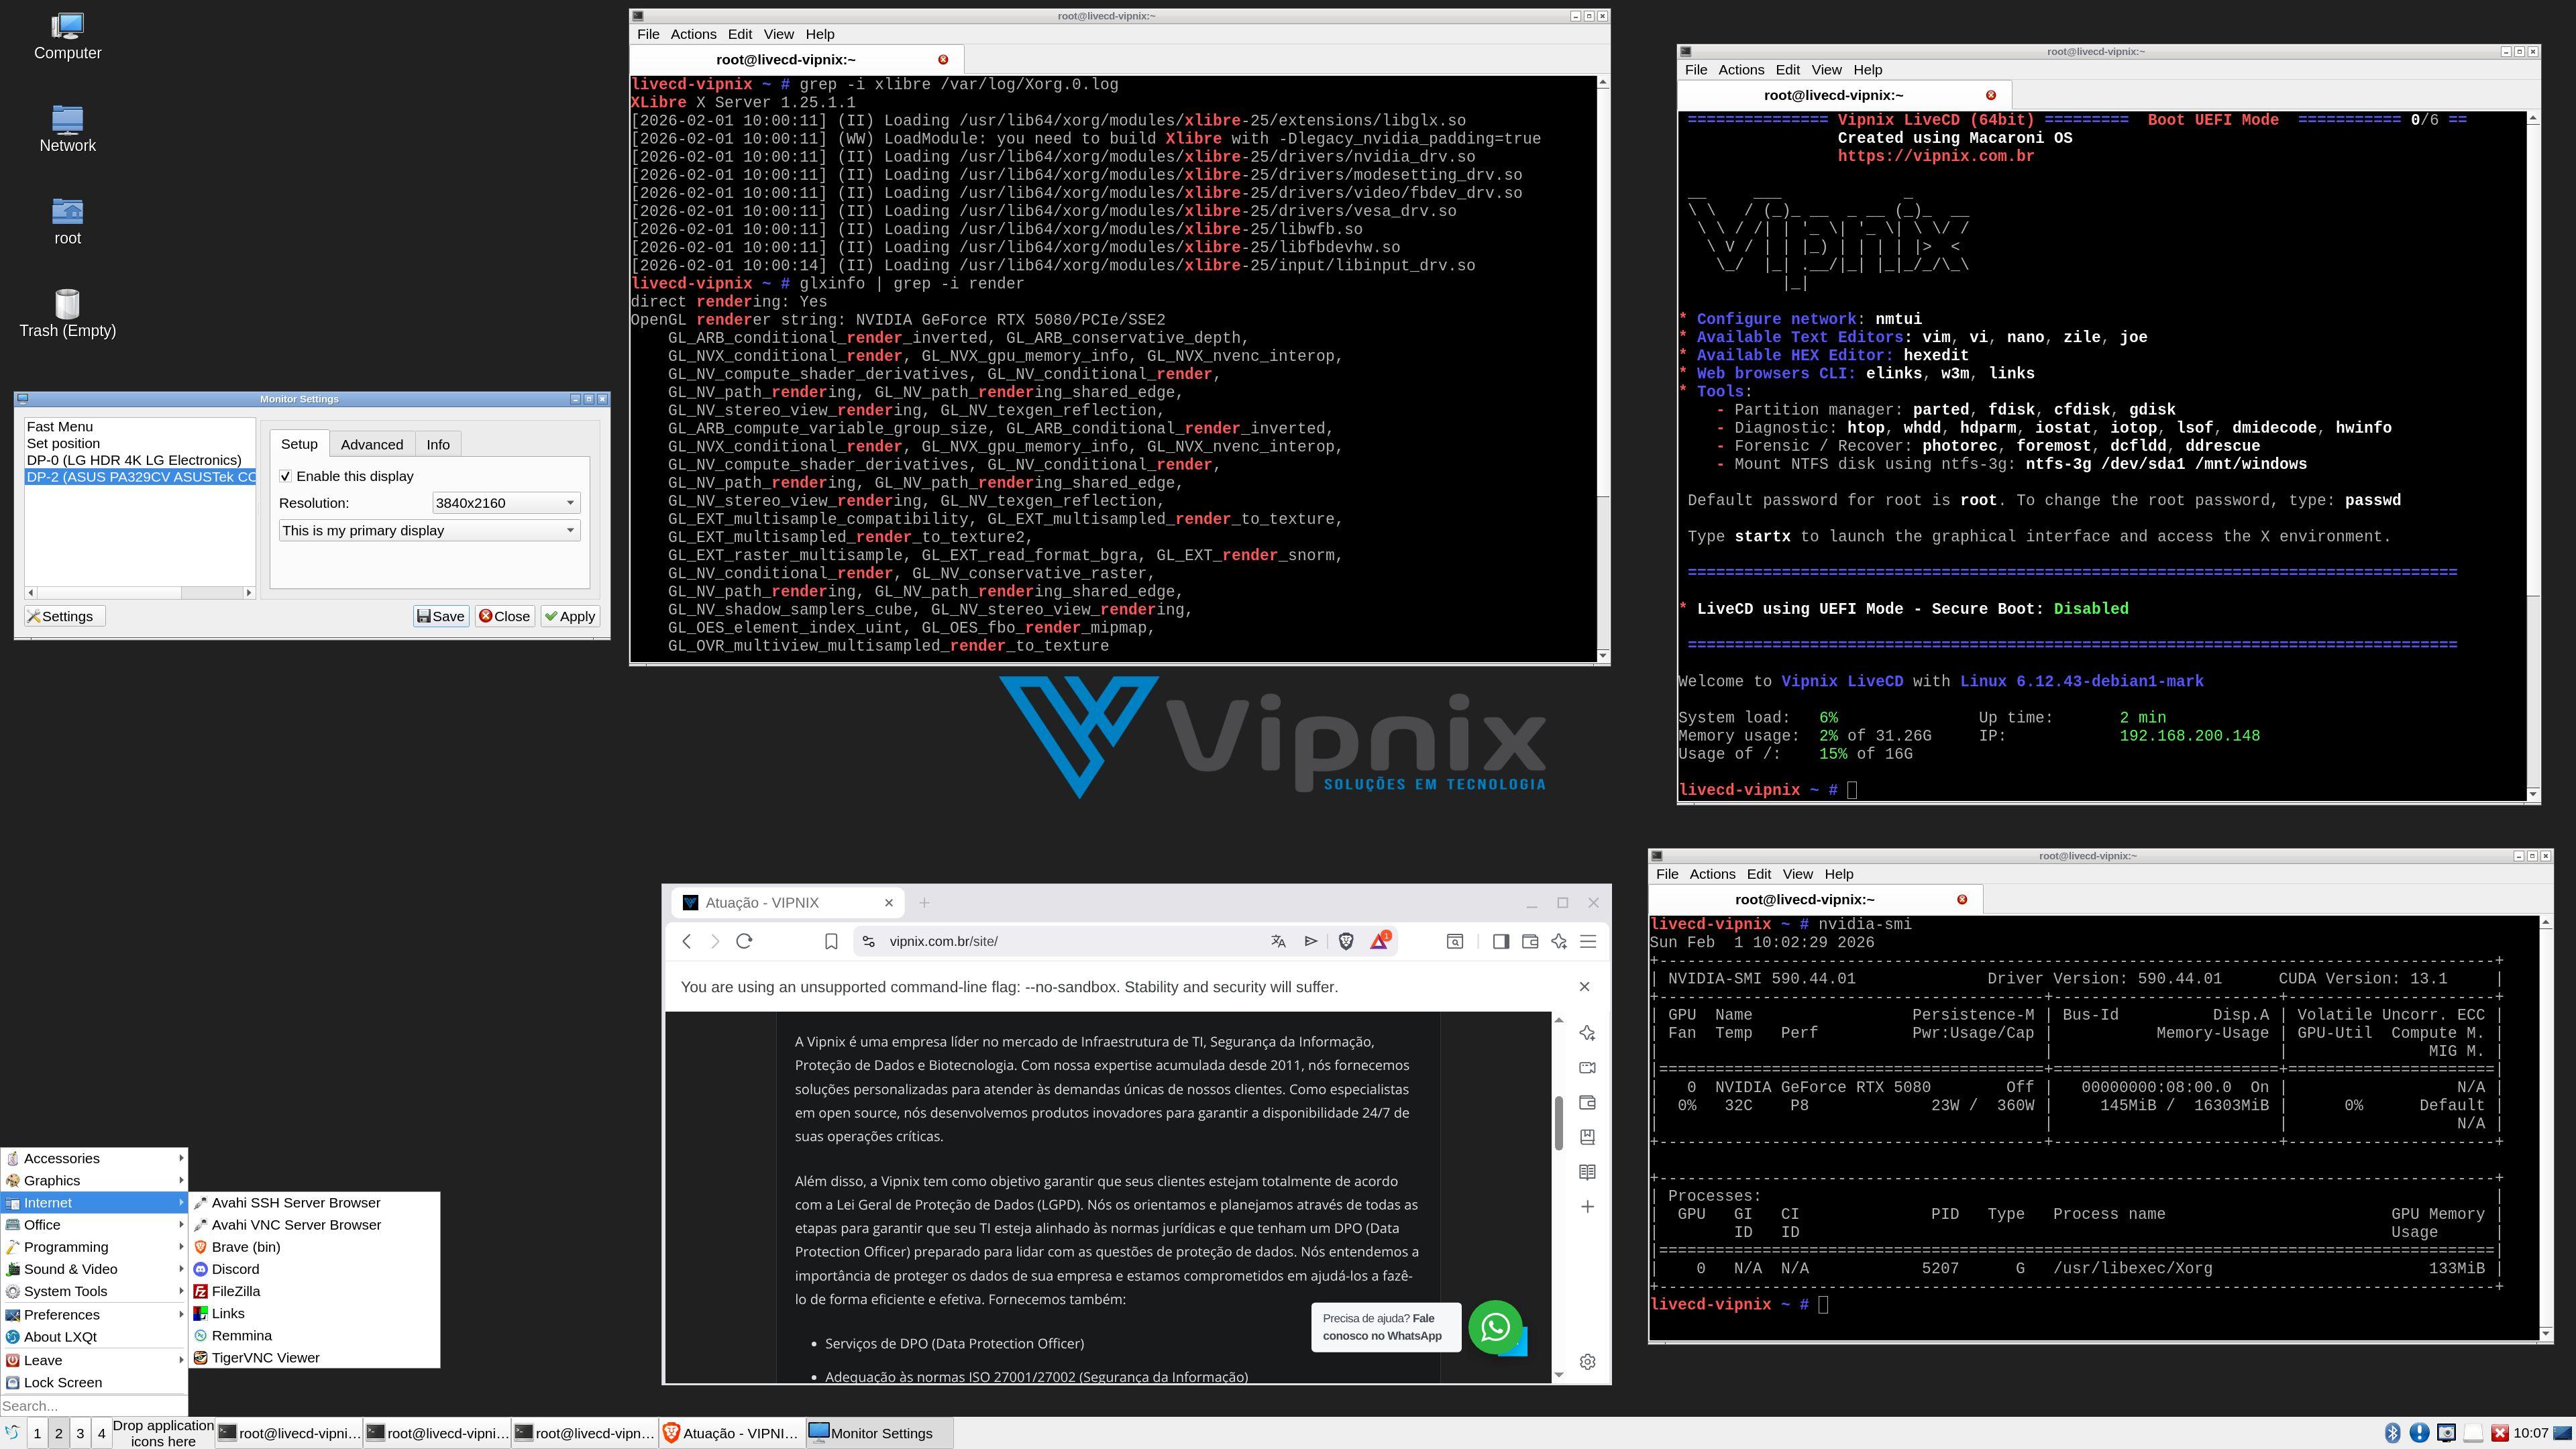2576x1449 pixels.
Task: Open Brave Wallet in the toolbar
Action: (x=1530, y=941)
